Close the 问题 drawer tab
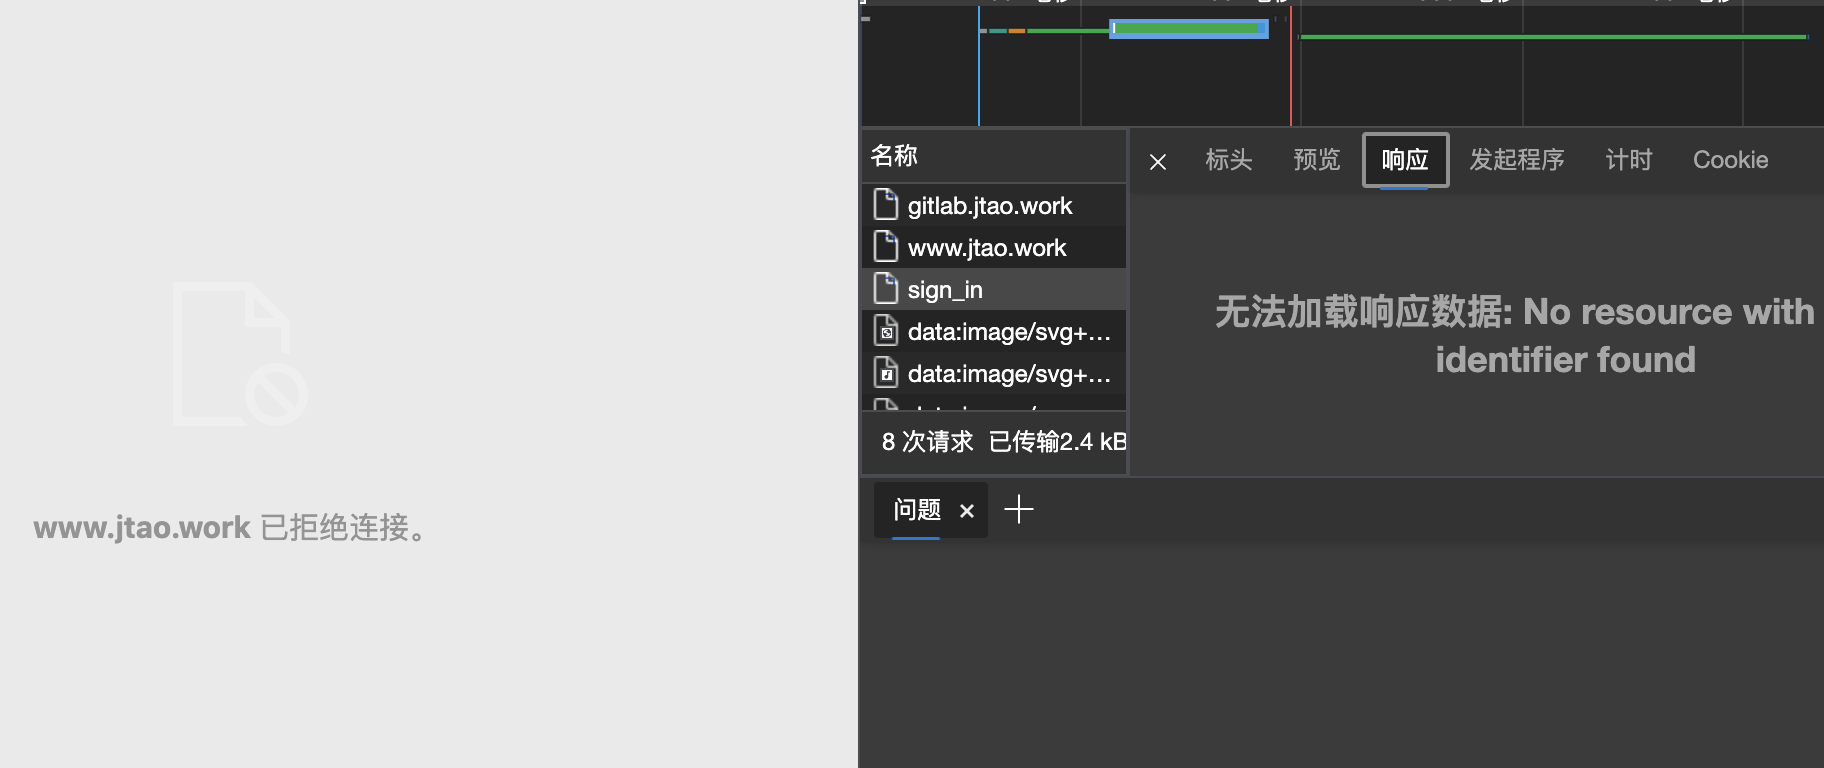The image size is (1824, 768). pos(966,511)
